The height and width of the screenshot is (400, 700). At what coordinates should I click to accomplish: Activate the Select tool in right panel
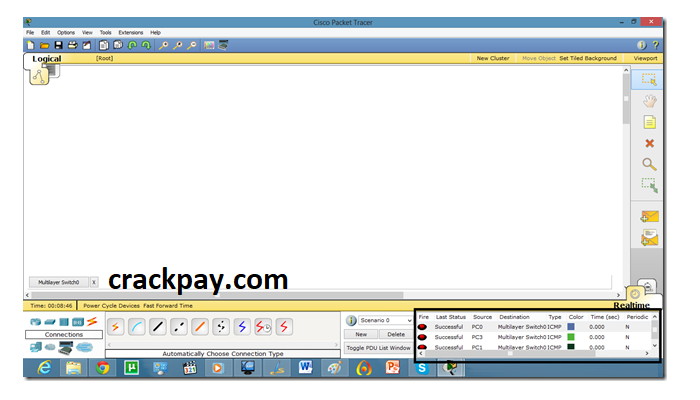(x=649, y=79)
